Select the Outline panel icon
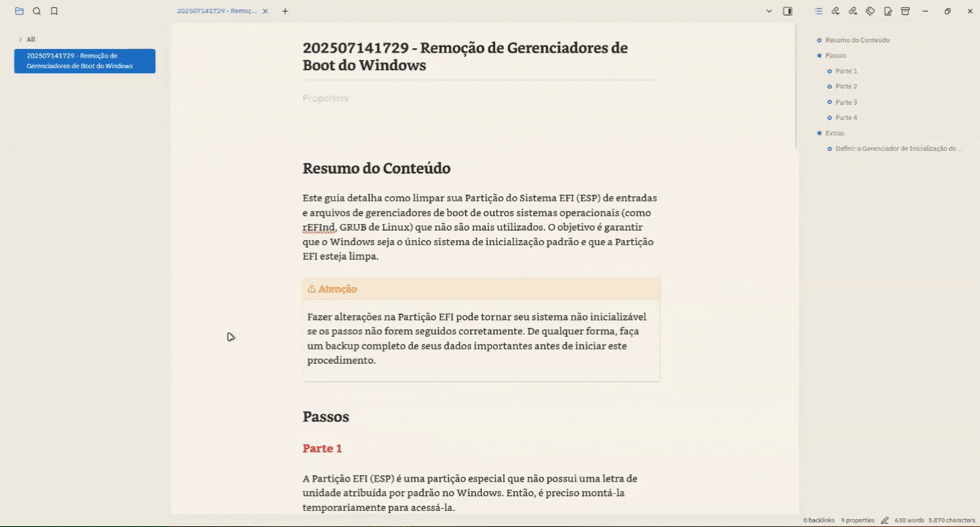The image size is (980, 527). click(x=818, y=11)
